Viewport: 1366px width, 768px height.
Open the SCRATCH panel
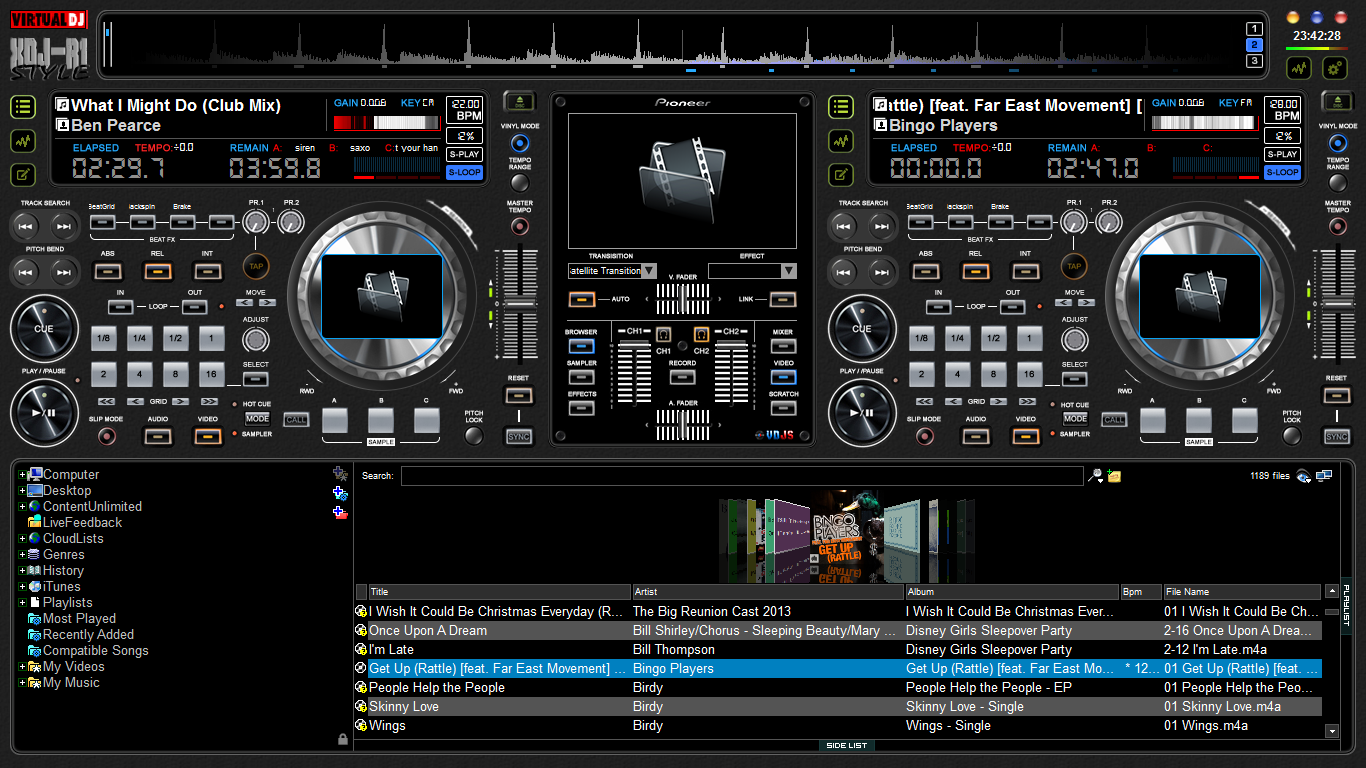(x=783, y=408)
